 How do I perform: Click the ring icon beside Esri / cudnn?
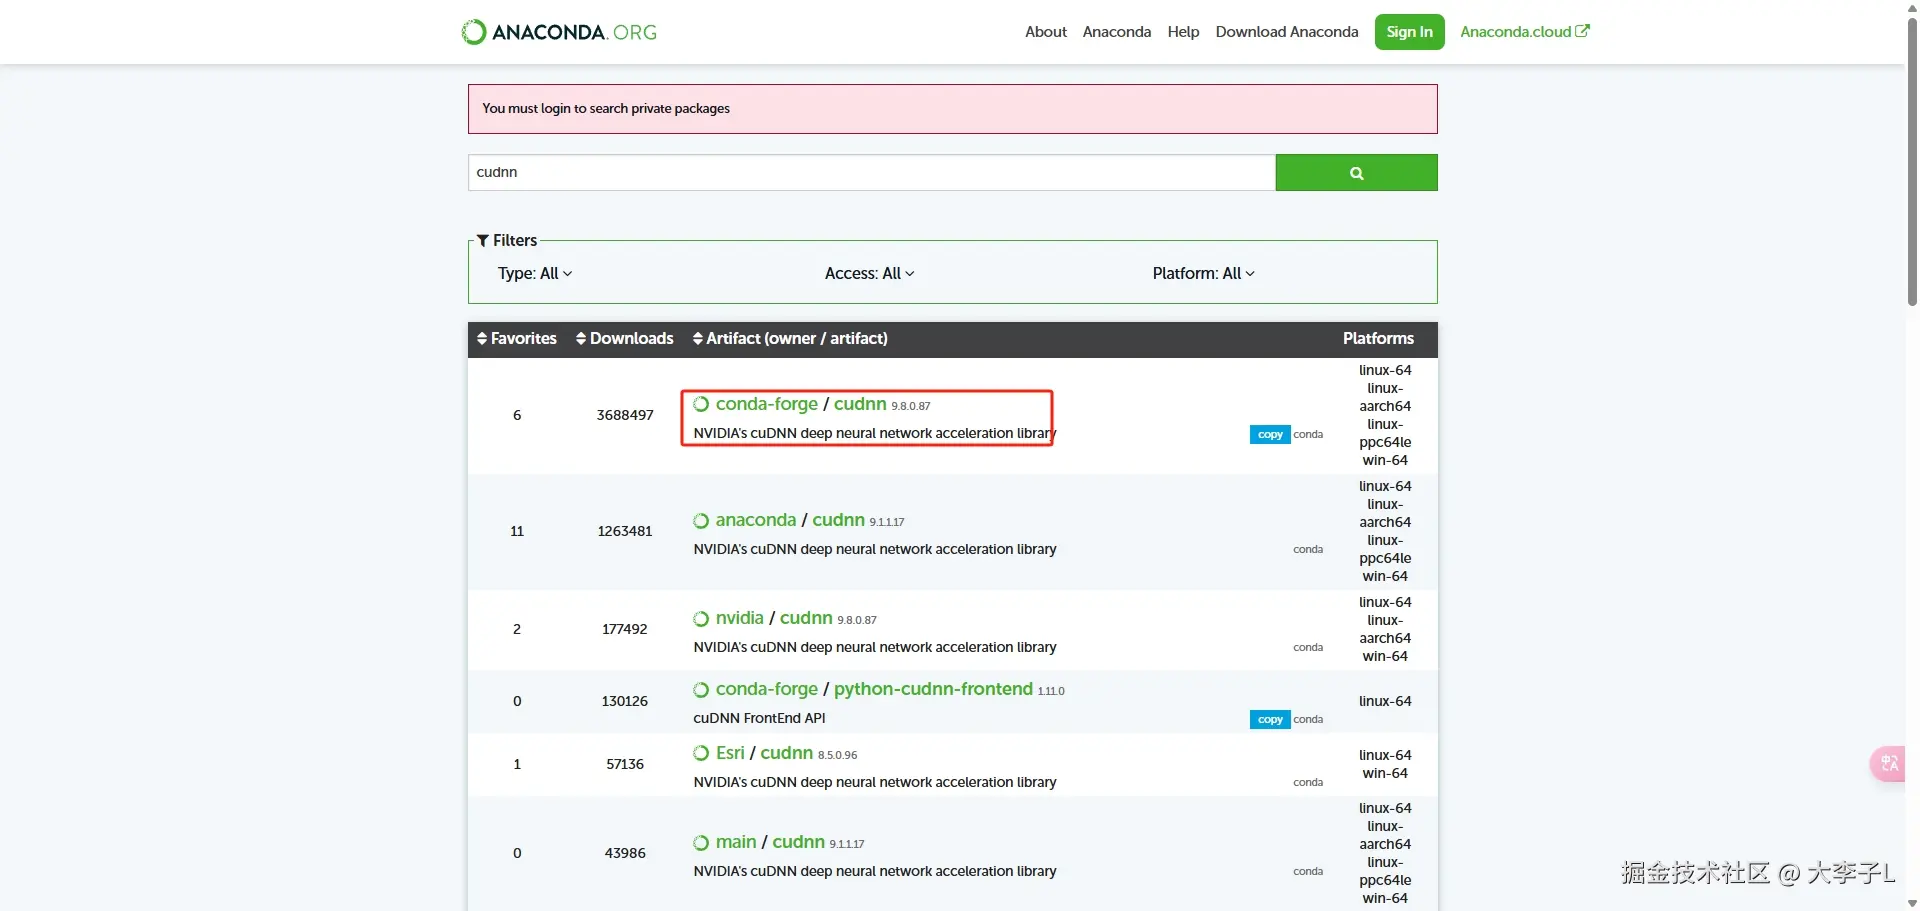[x=701, y=753]
